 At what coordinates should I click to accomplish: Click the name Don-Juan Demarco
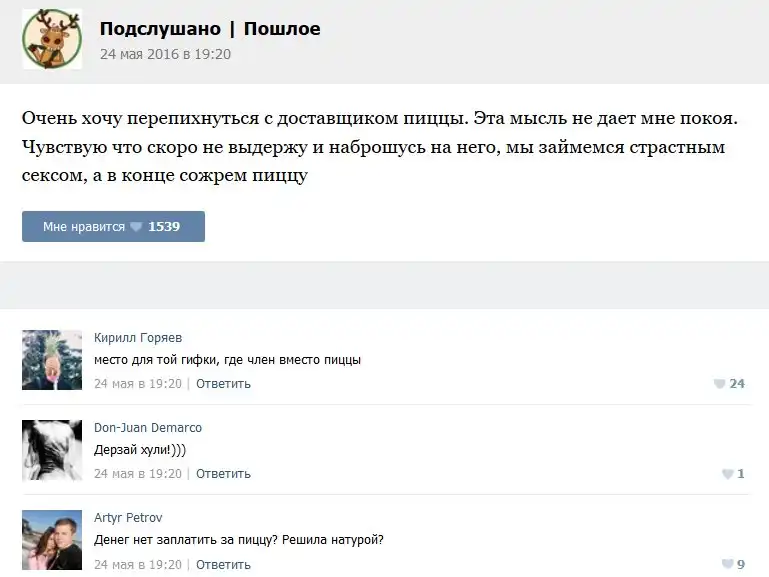tap(148, 428)
